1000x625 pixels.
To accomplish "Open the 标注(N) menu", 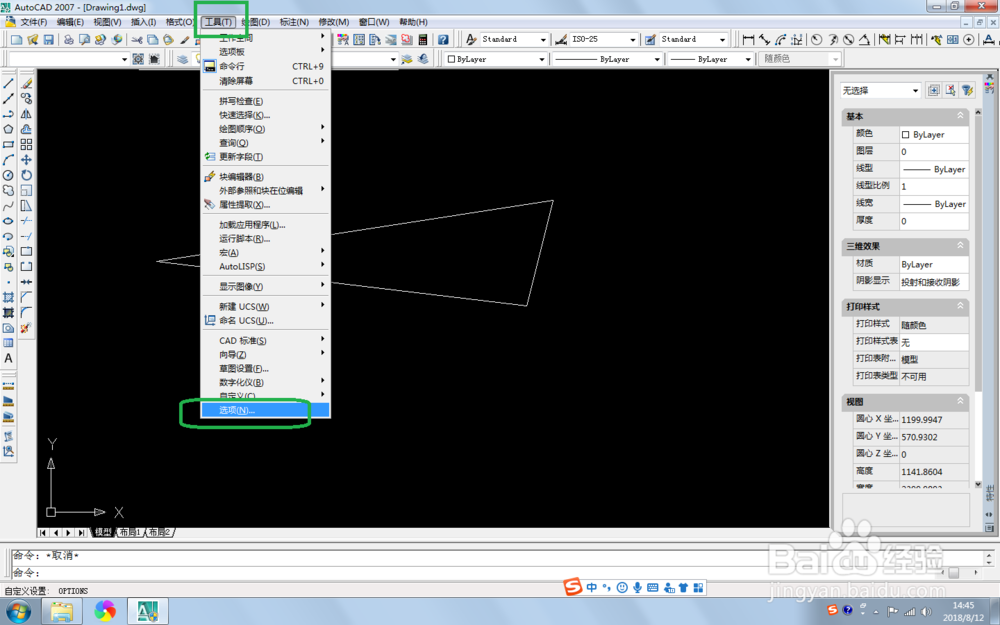I will coord(294,22).
